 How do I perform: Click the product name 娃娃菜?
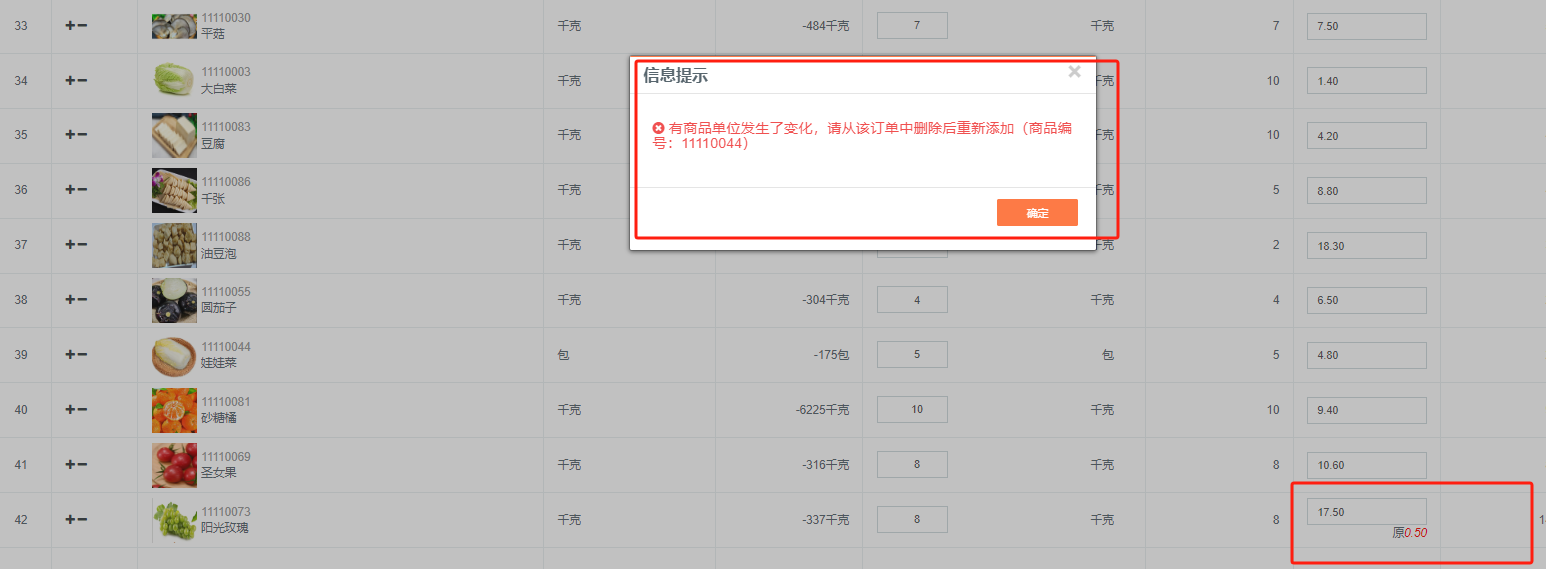219,363
